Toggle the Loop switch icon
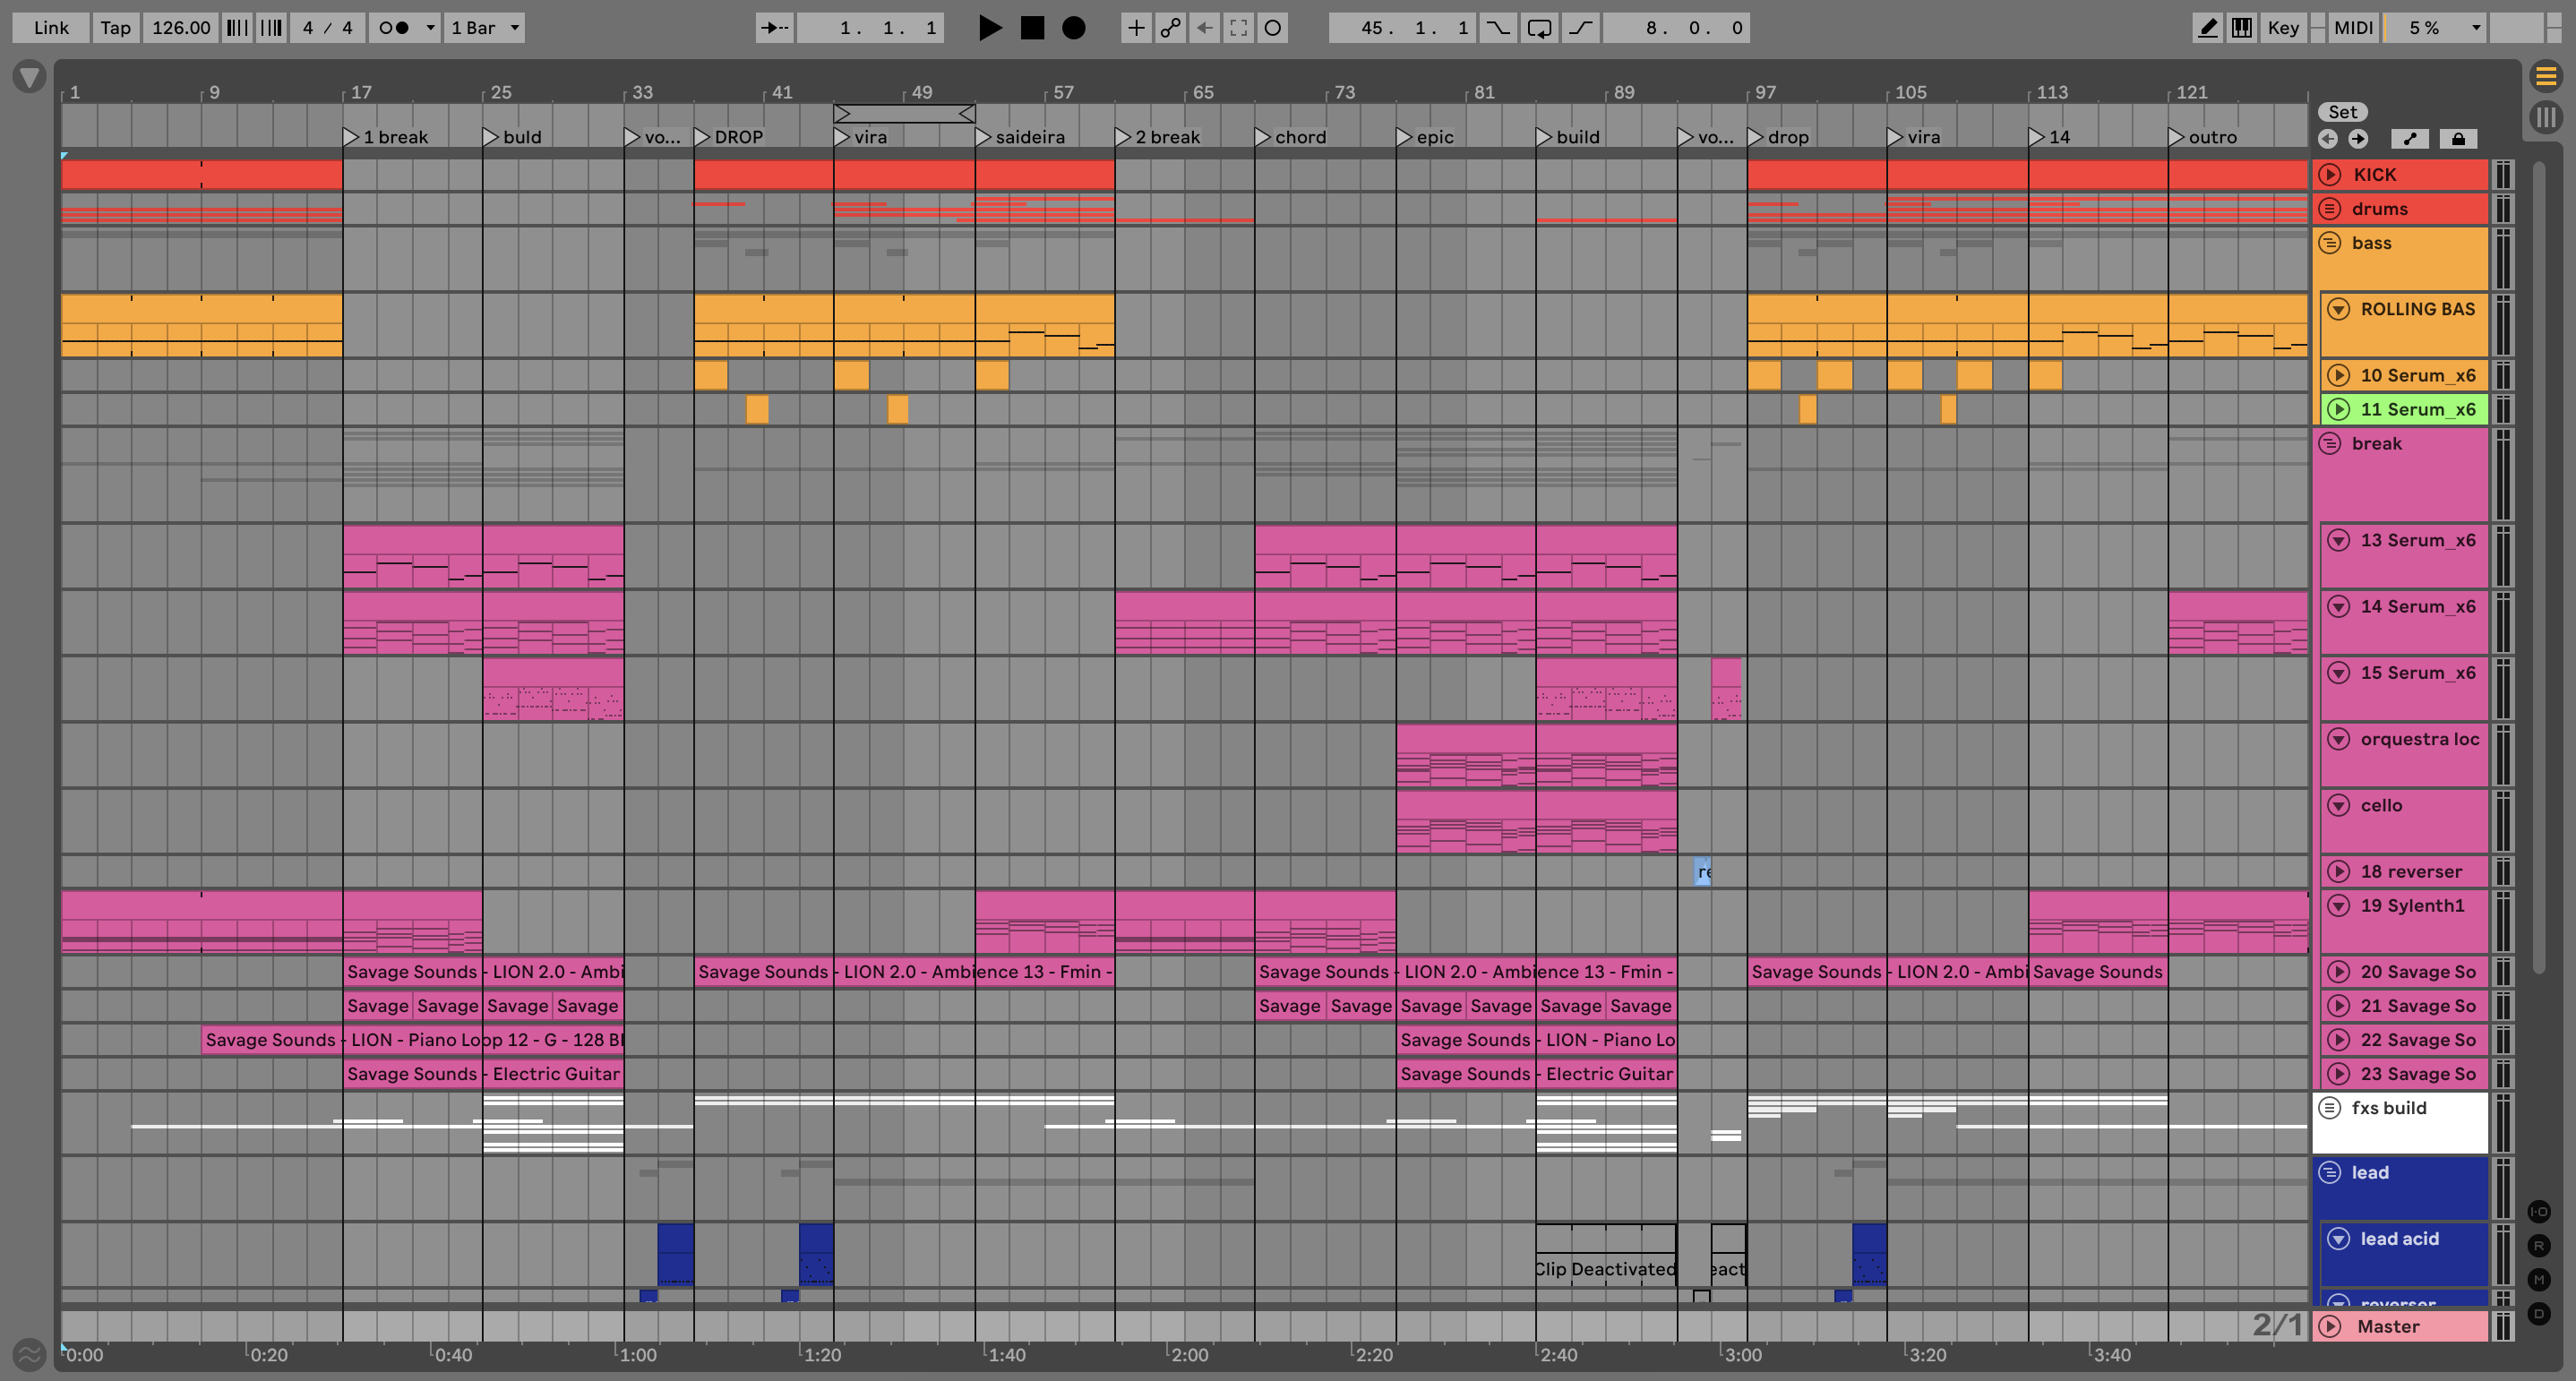Viewport: 2576px width, 1381px height. point(1539,28)
